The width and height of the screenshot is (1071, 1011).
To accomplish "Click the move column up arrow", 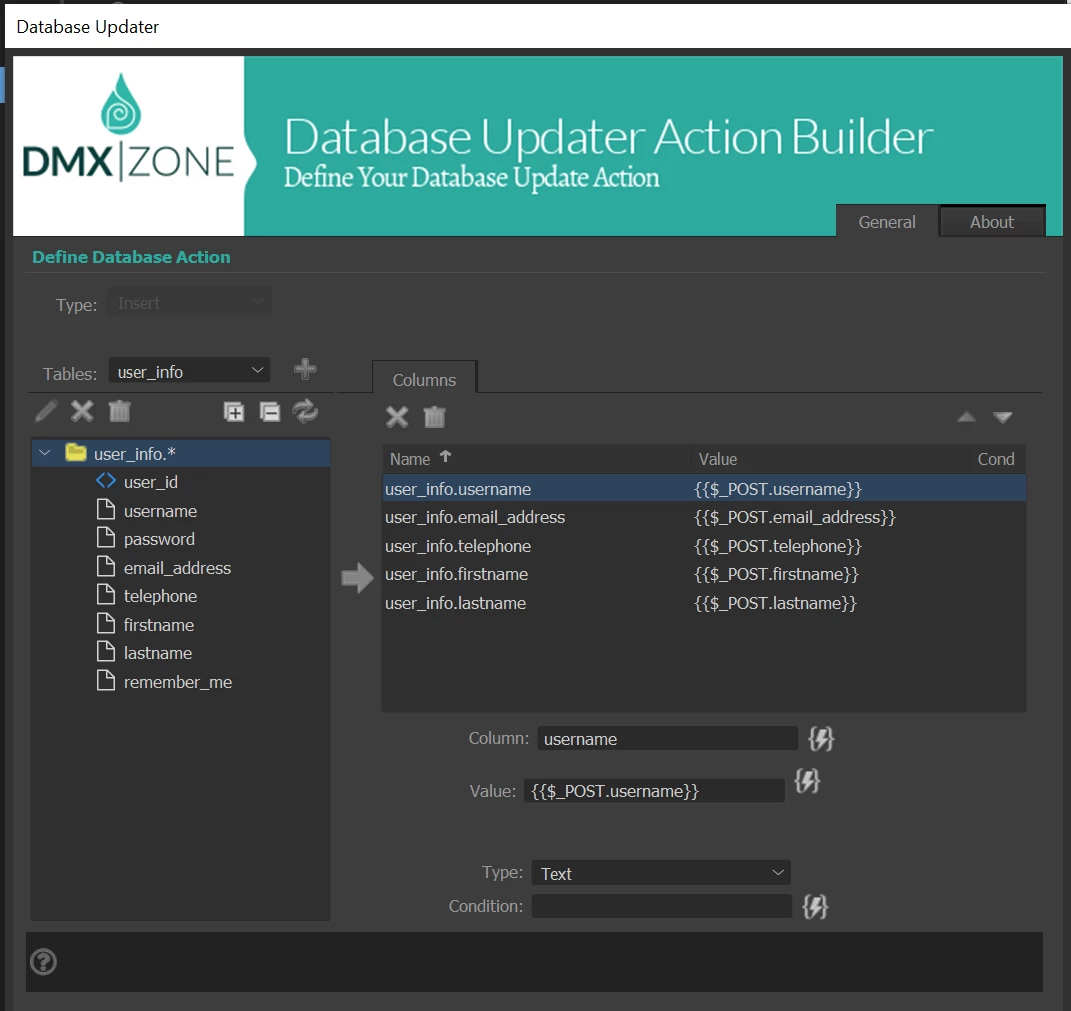I will point(966,417).
